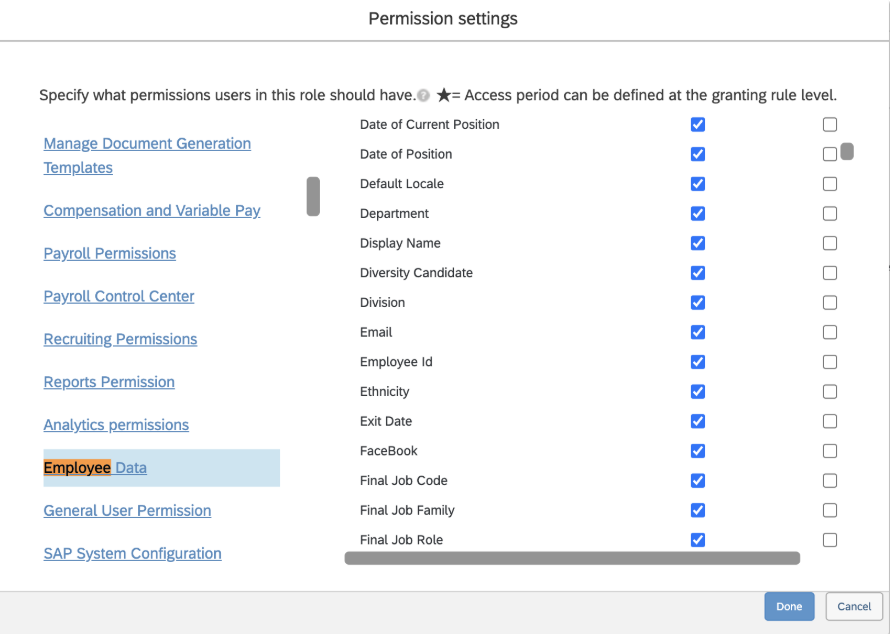
Task: Open Compensation and Variable Pay permissions
Action: point(152,211)
